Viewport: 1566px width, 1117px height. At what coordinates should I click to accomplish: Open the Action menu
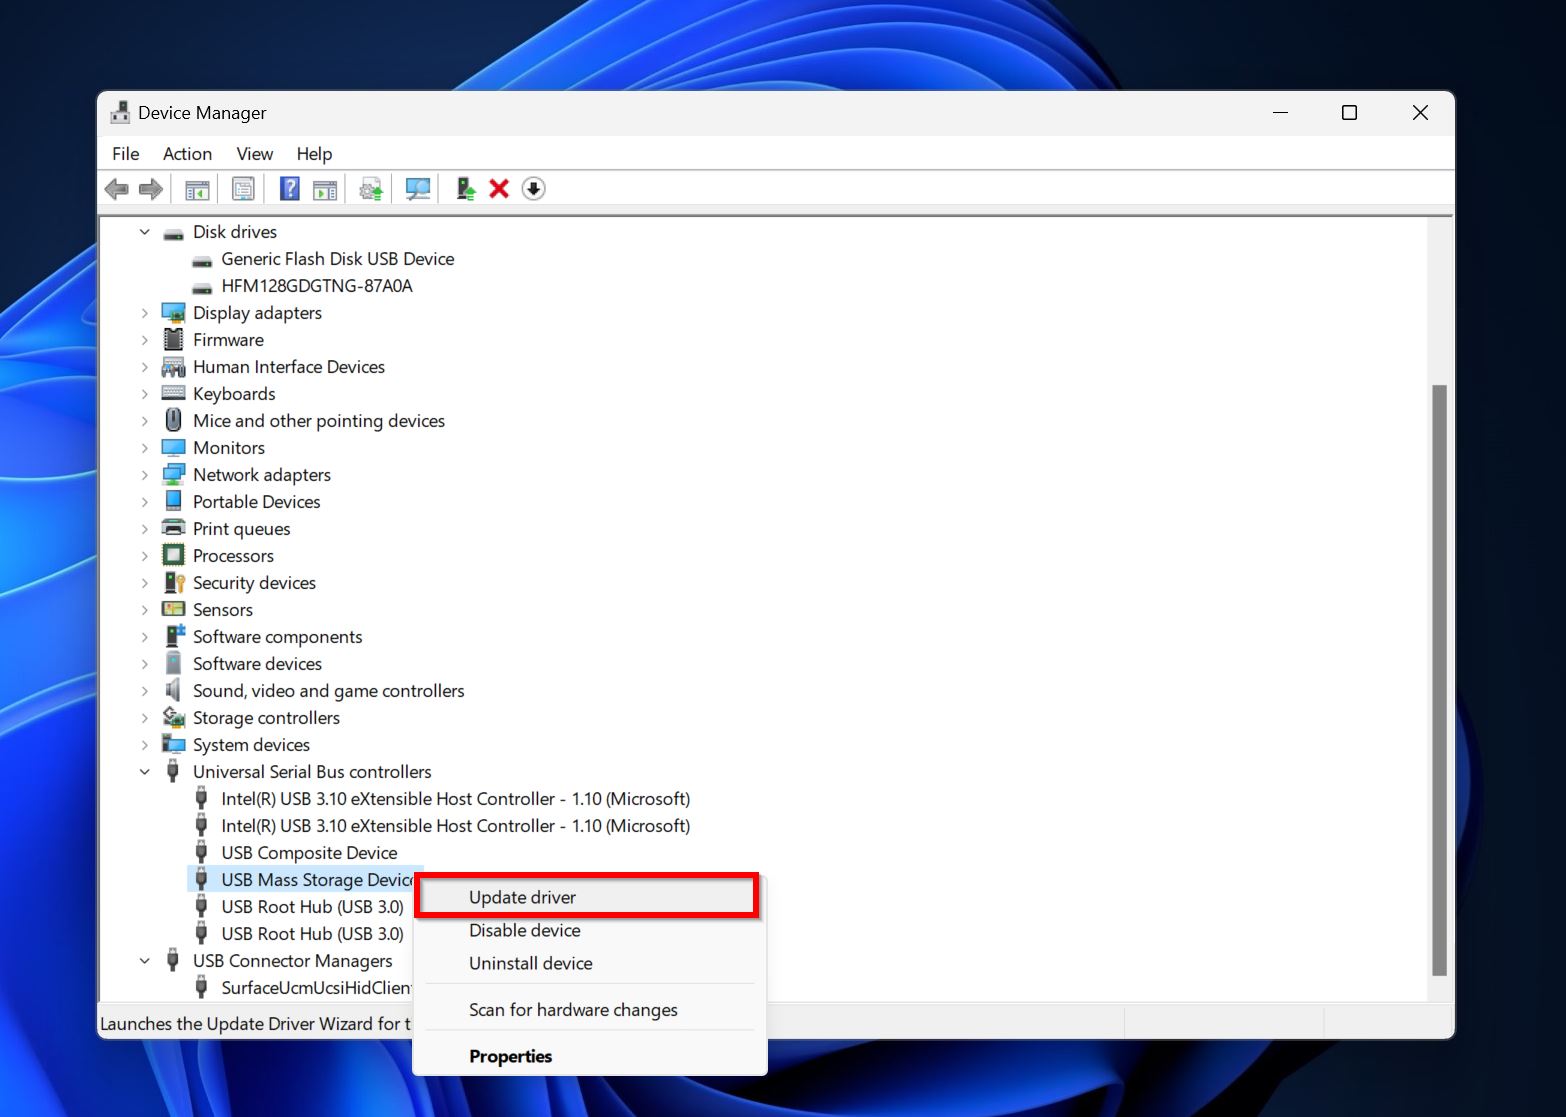click(188, 154)
